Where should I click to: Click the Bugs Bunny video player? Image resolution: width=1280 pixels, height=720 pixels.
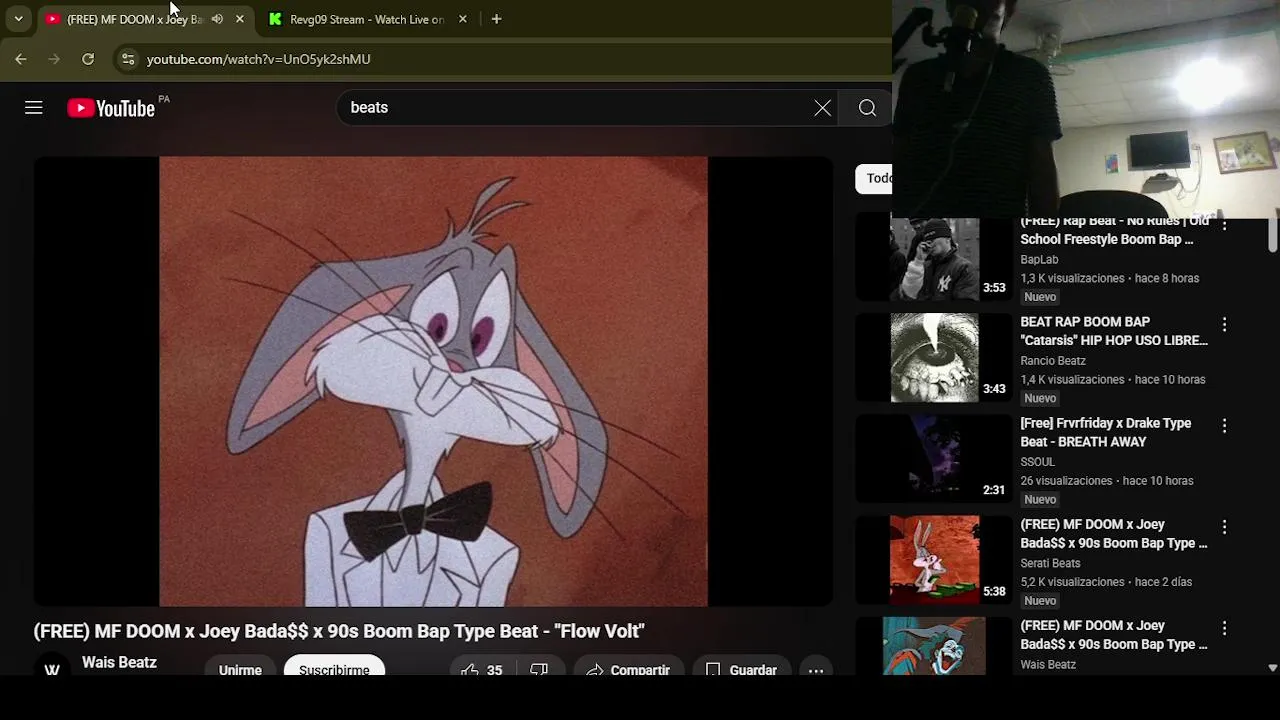(433, 381)
